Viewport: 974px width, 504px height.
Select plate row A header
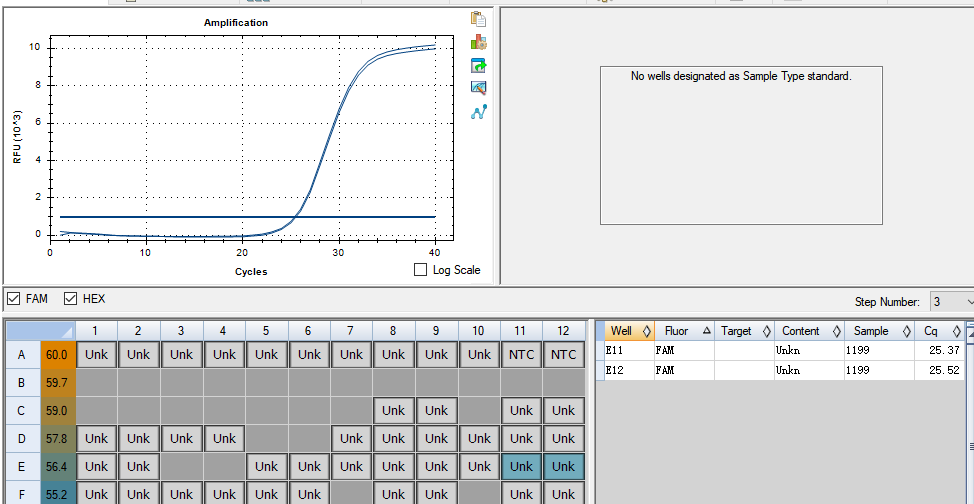(22, 355)
